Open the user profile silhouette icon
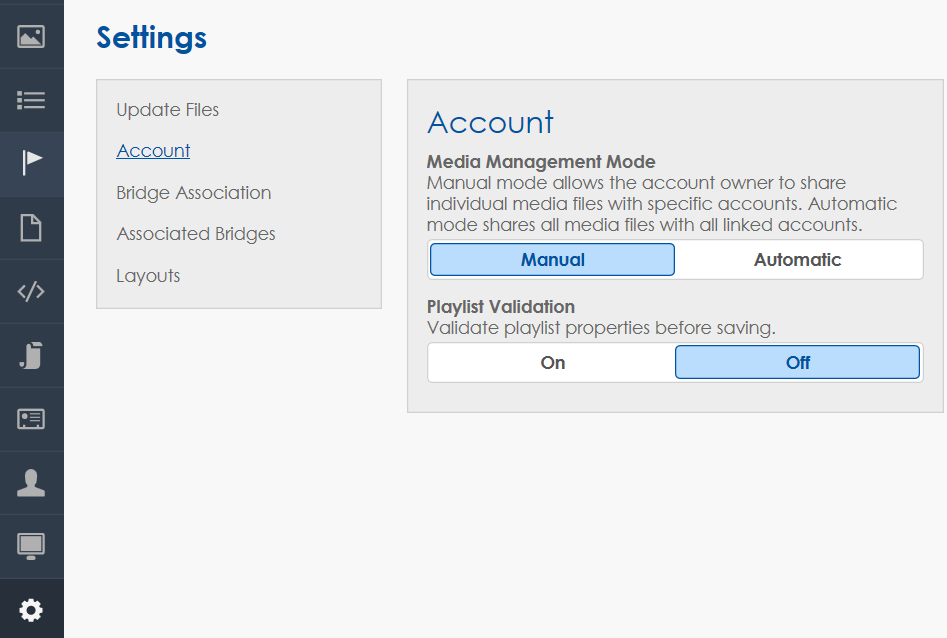The width and height of the screenshot is (947, 638). tap(31, 483)
